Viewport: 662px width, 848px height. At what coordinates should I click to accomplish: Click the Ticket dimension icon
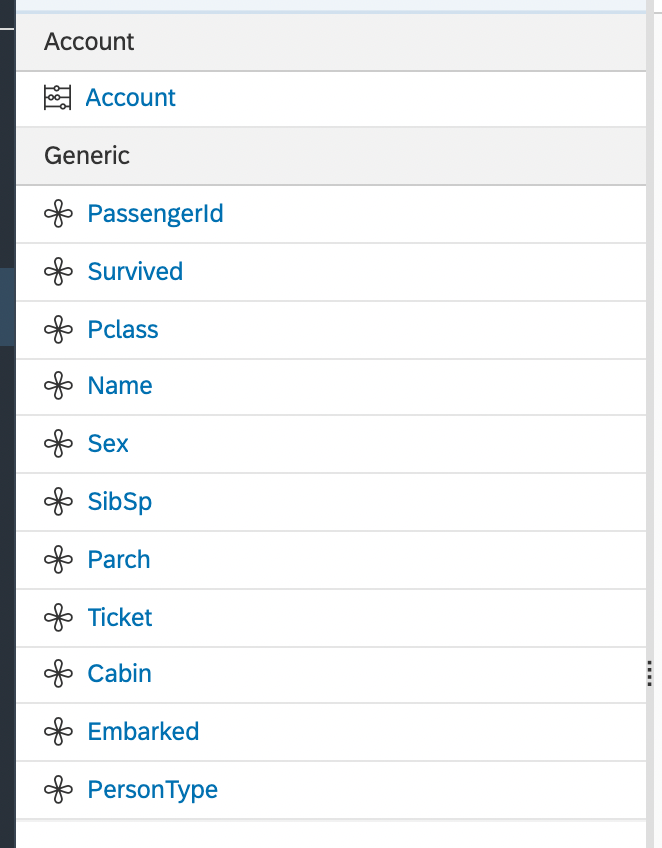pyautogui.click(x=59, y=618)
